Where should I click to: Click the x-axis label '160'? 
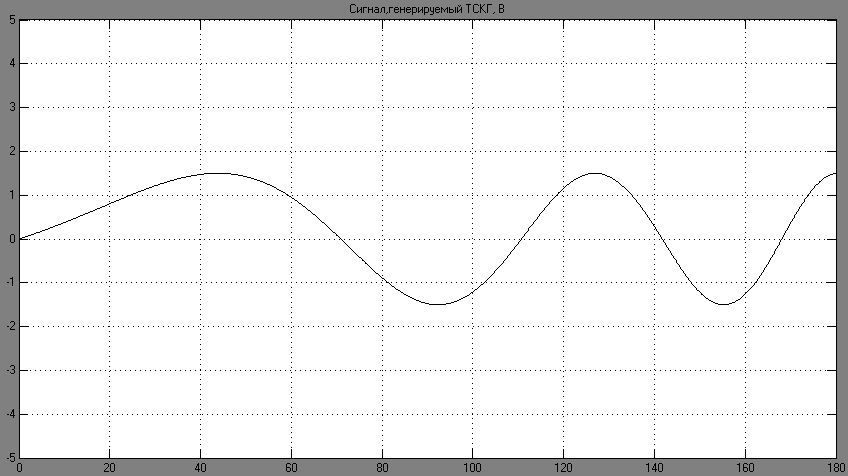click(x=745, y=468)
